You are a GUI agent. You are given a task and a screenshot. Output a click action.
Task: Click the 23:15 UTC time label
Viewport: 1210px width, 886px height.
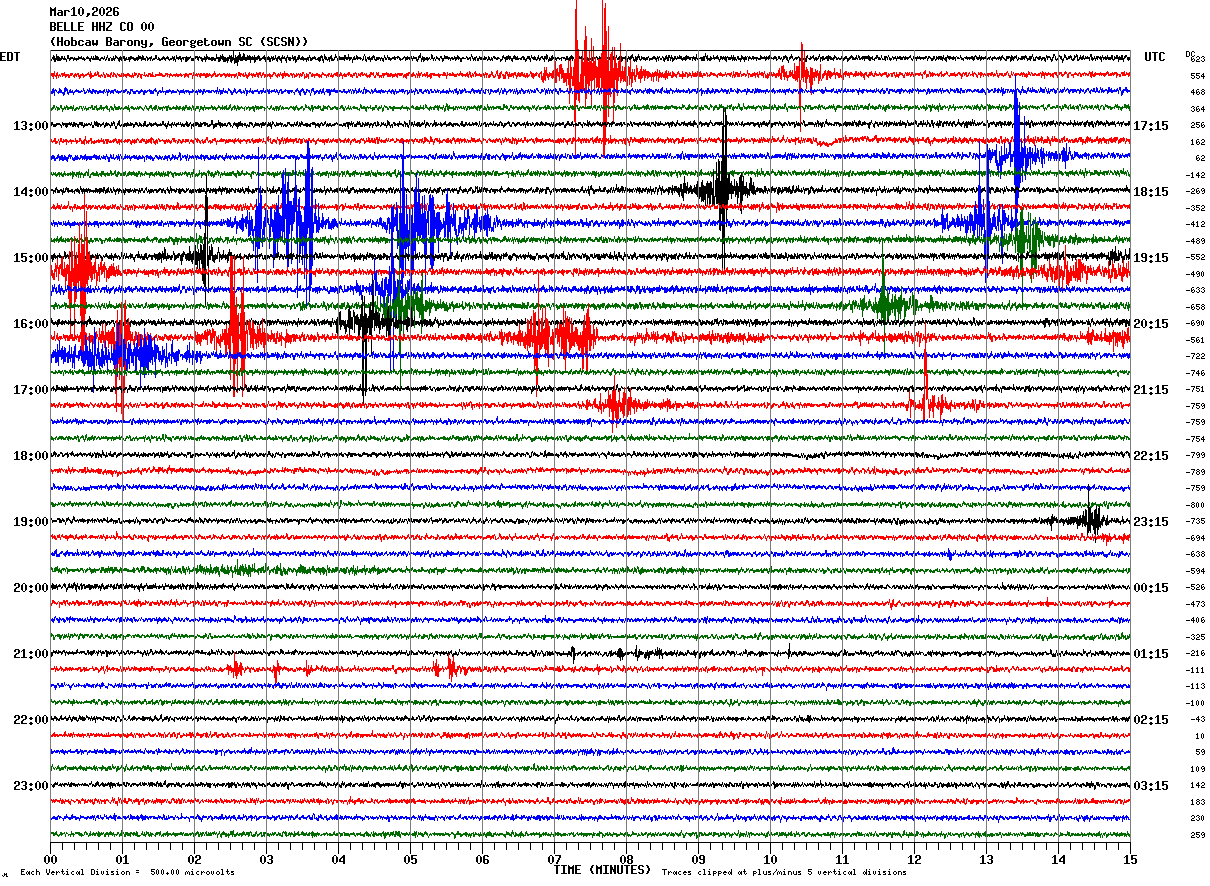(x=1151, y=522)
